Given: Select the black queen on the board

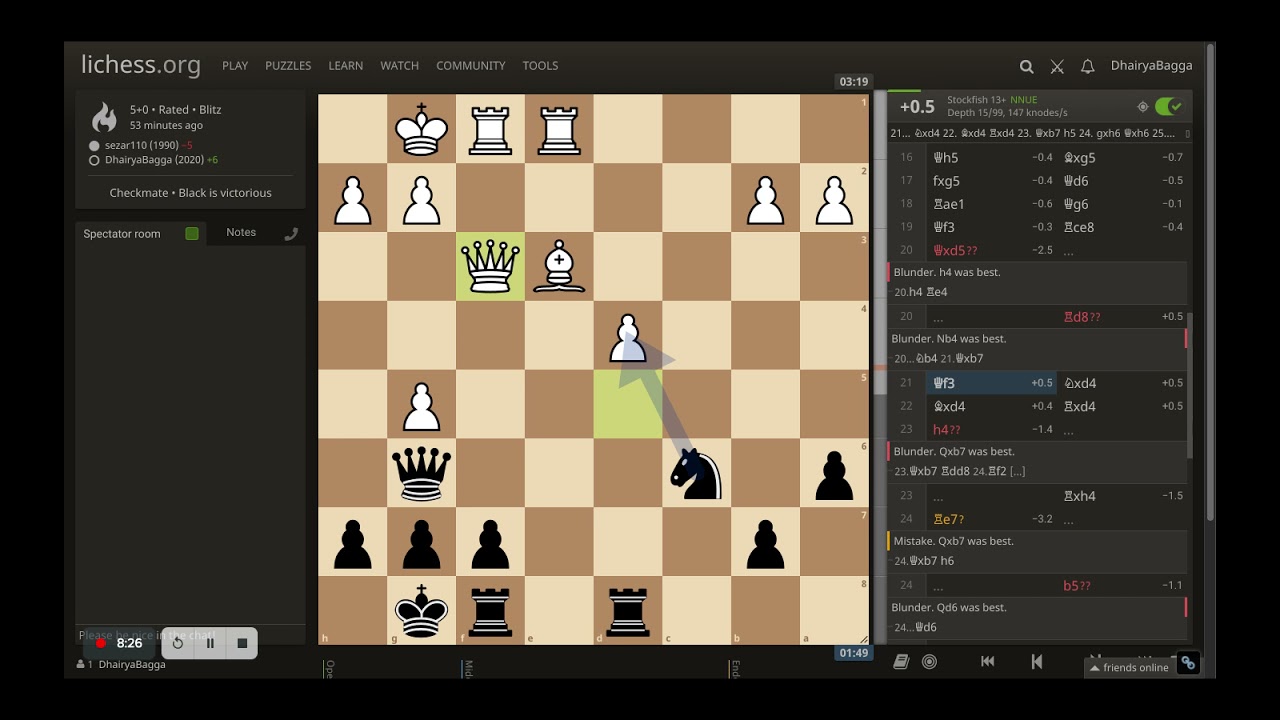Looking at the screenshot, I should pyautogui.click(x=421, y=473).
